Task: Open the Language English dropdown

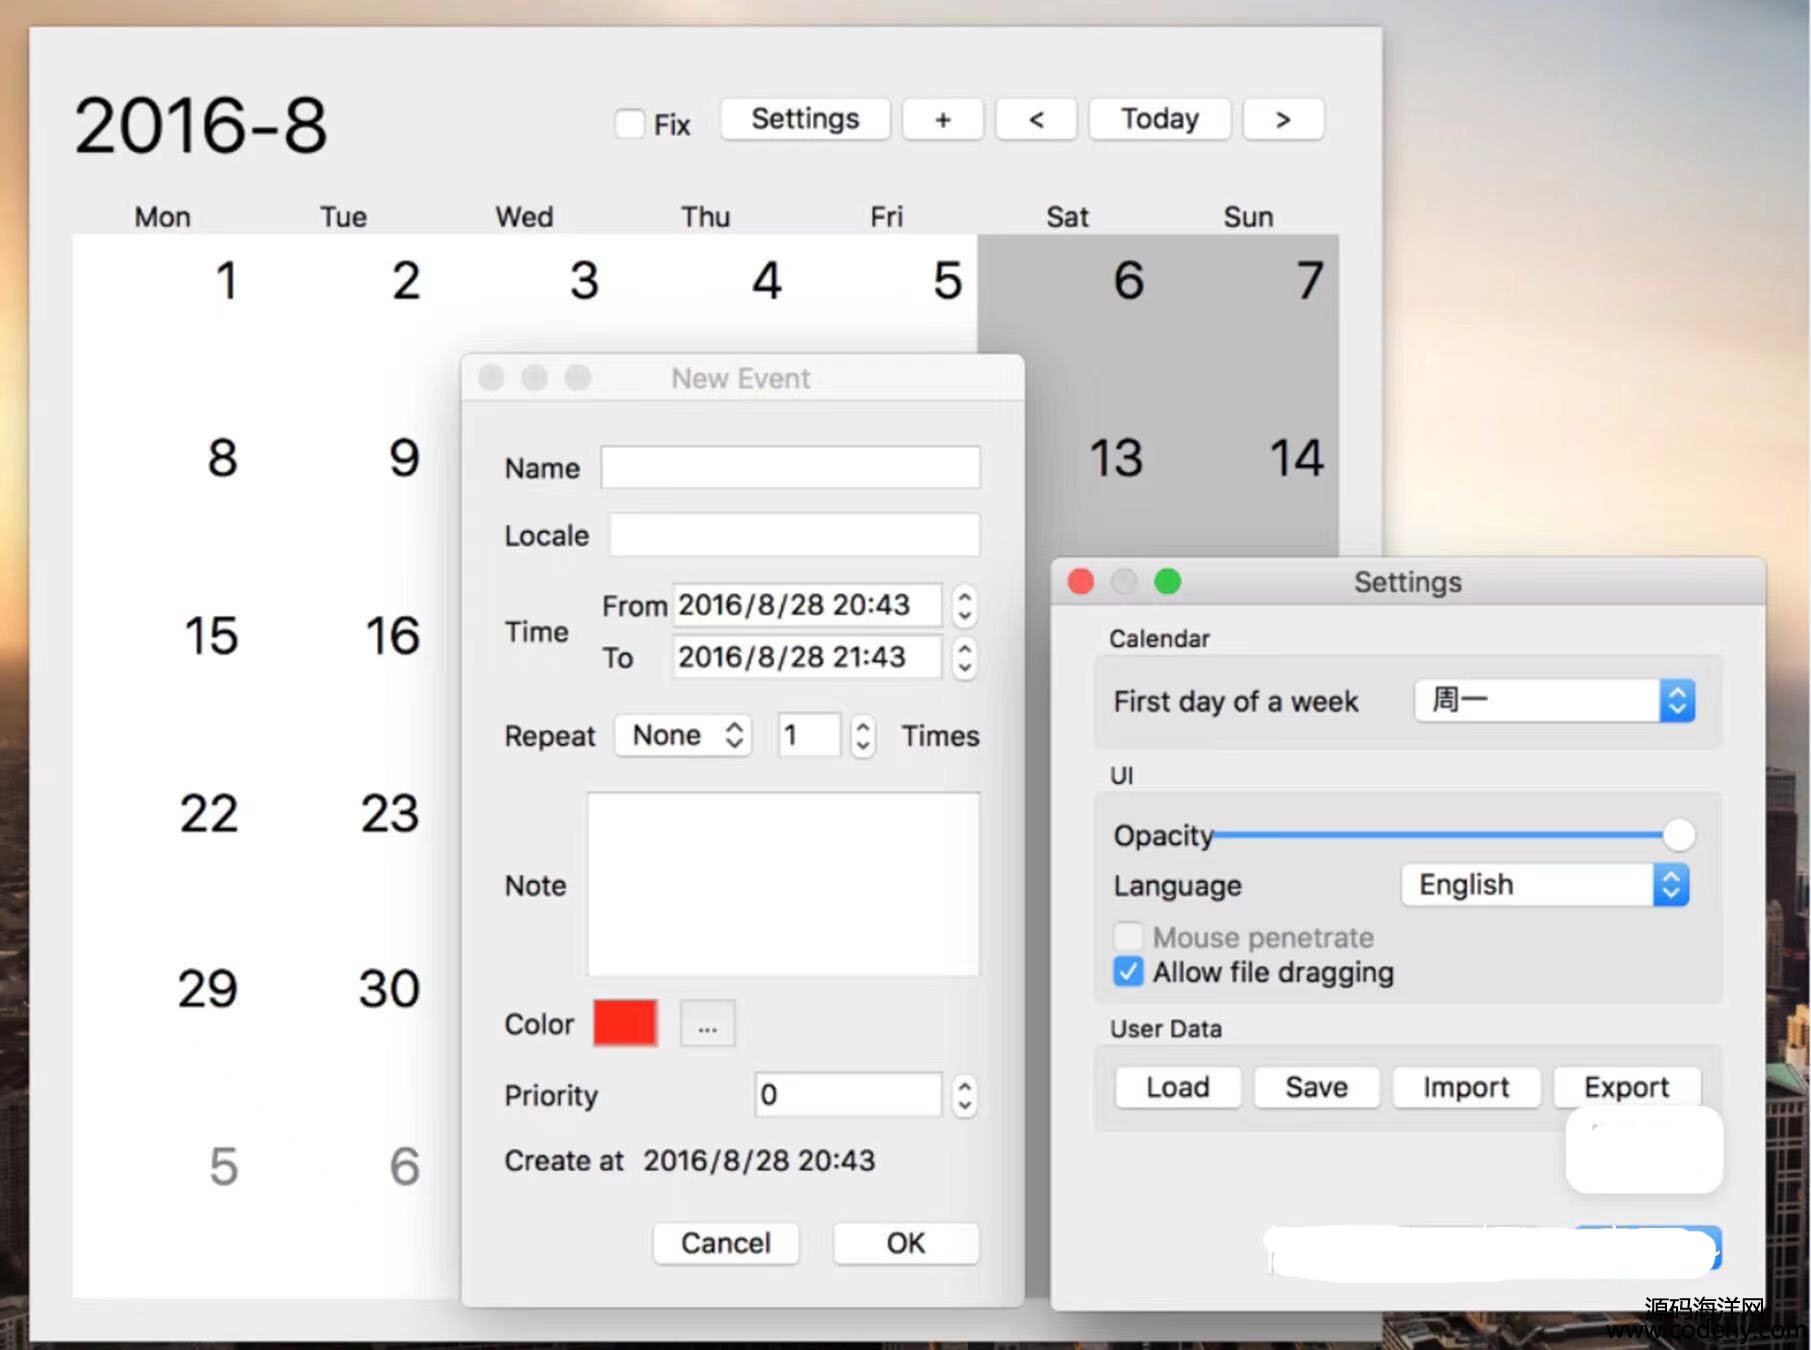Action: tap(1546, 885)
